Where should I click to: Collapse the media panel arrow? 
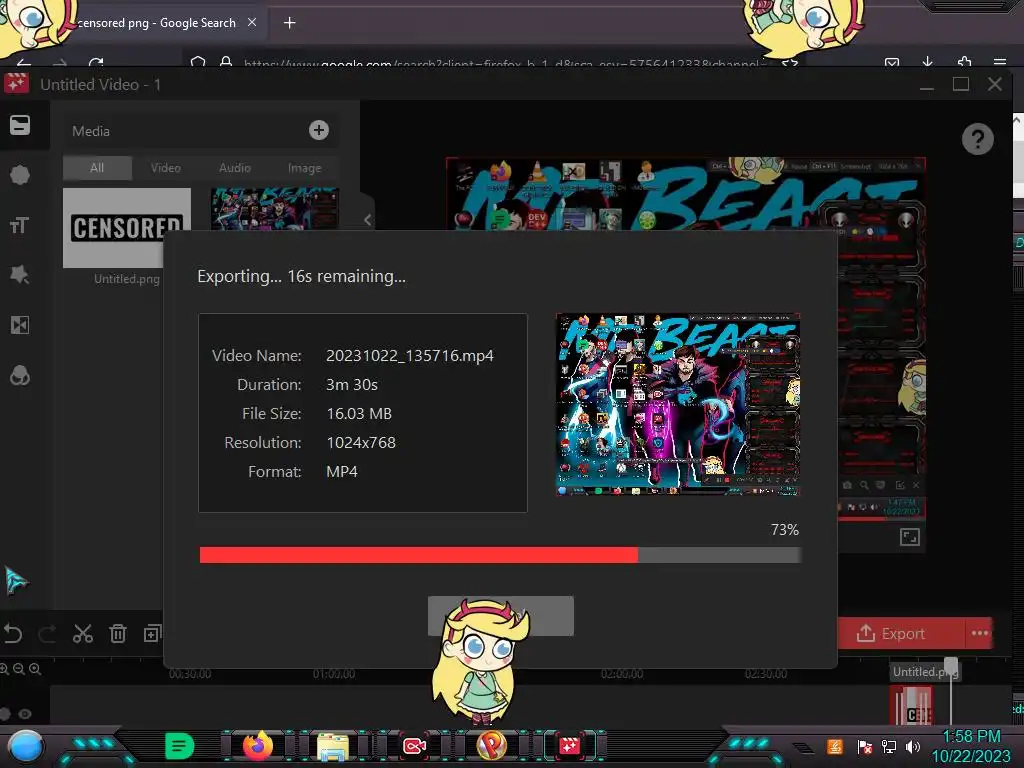pyautogui.click(x=367, y=220)
